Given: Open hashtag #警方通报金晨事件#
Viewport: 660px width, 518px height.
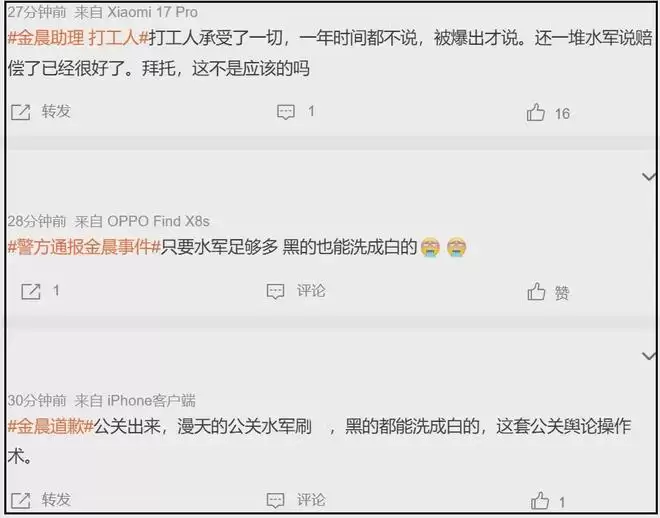Looking at the screenshot, I should (84, 247).
